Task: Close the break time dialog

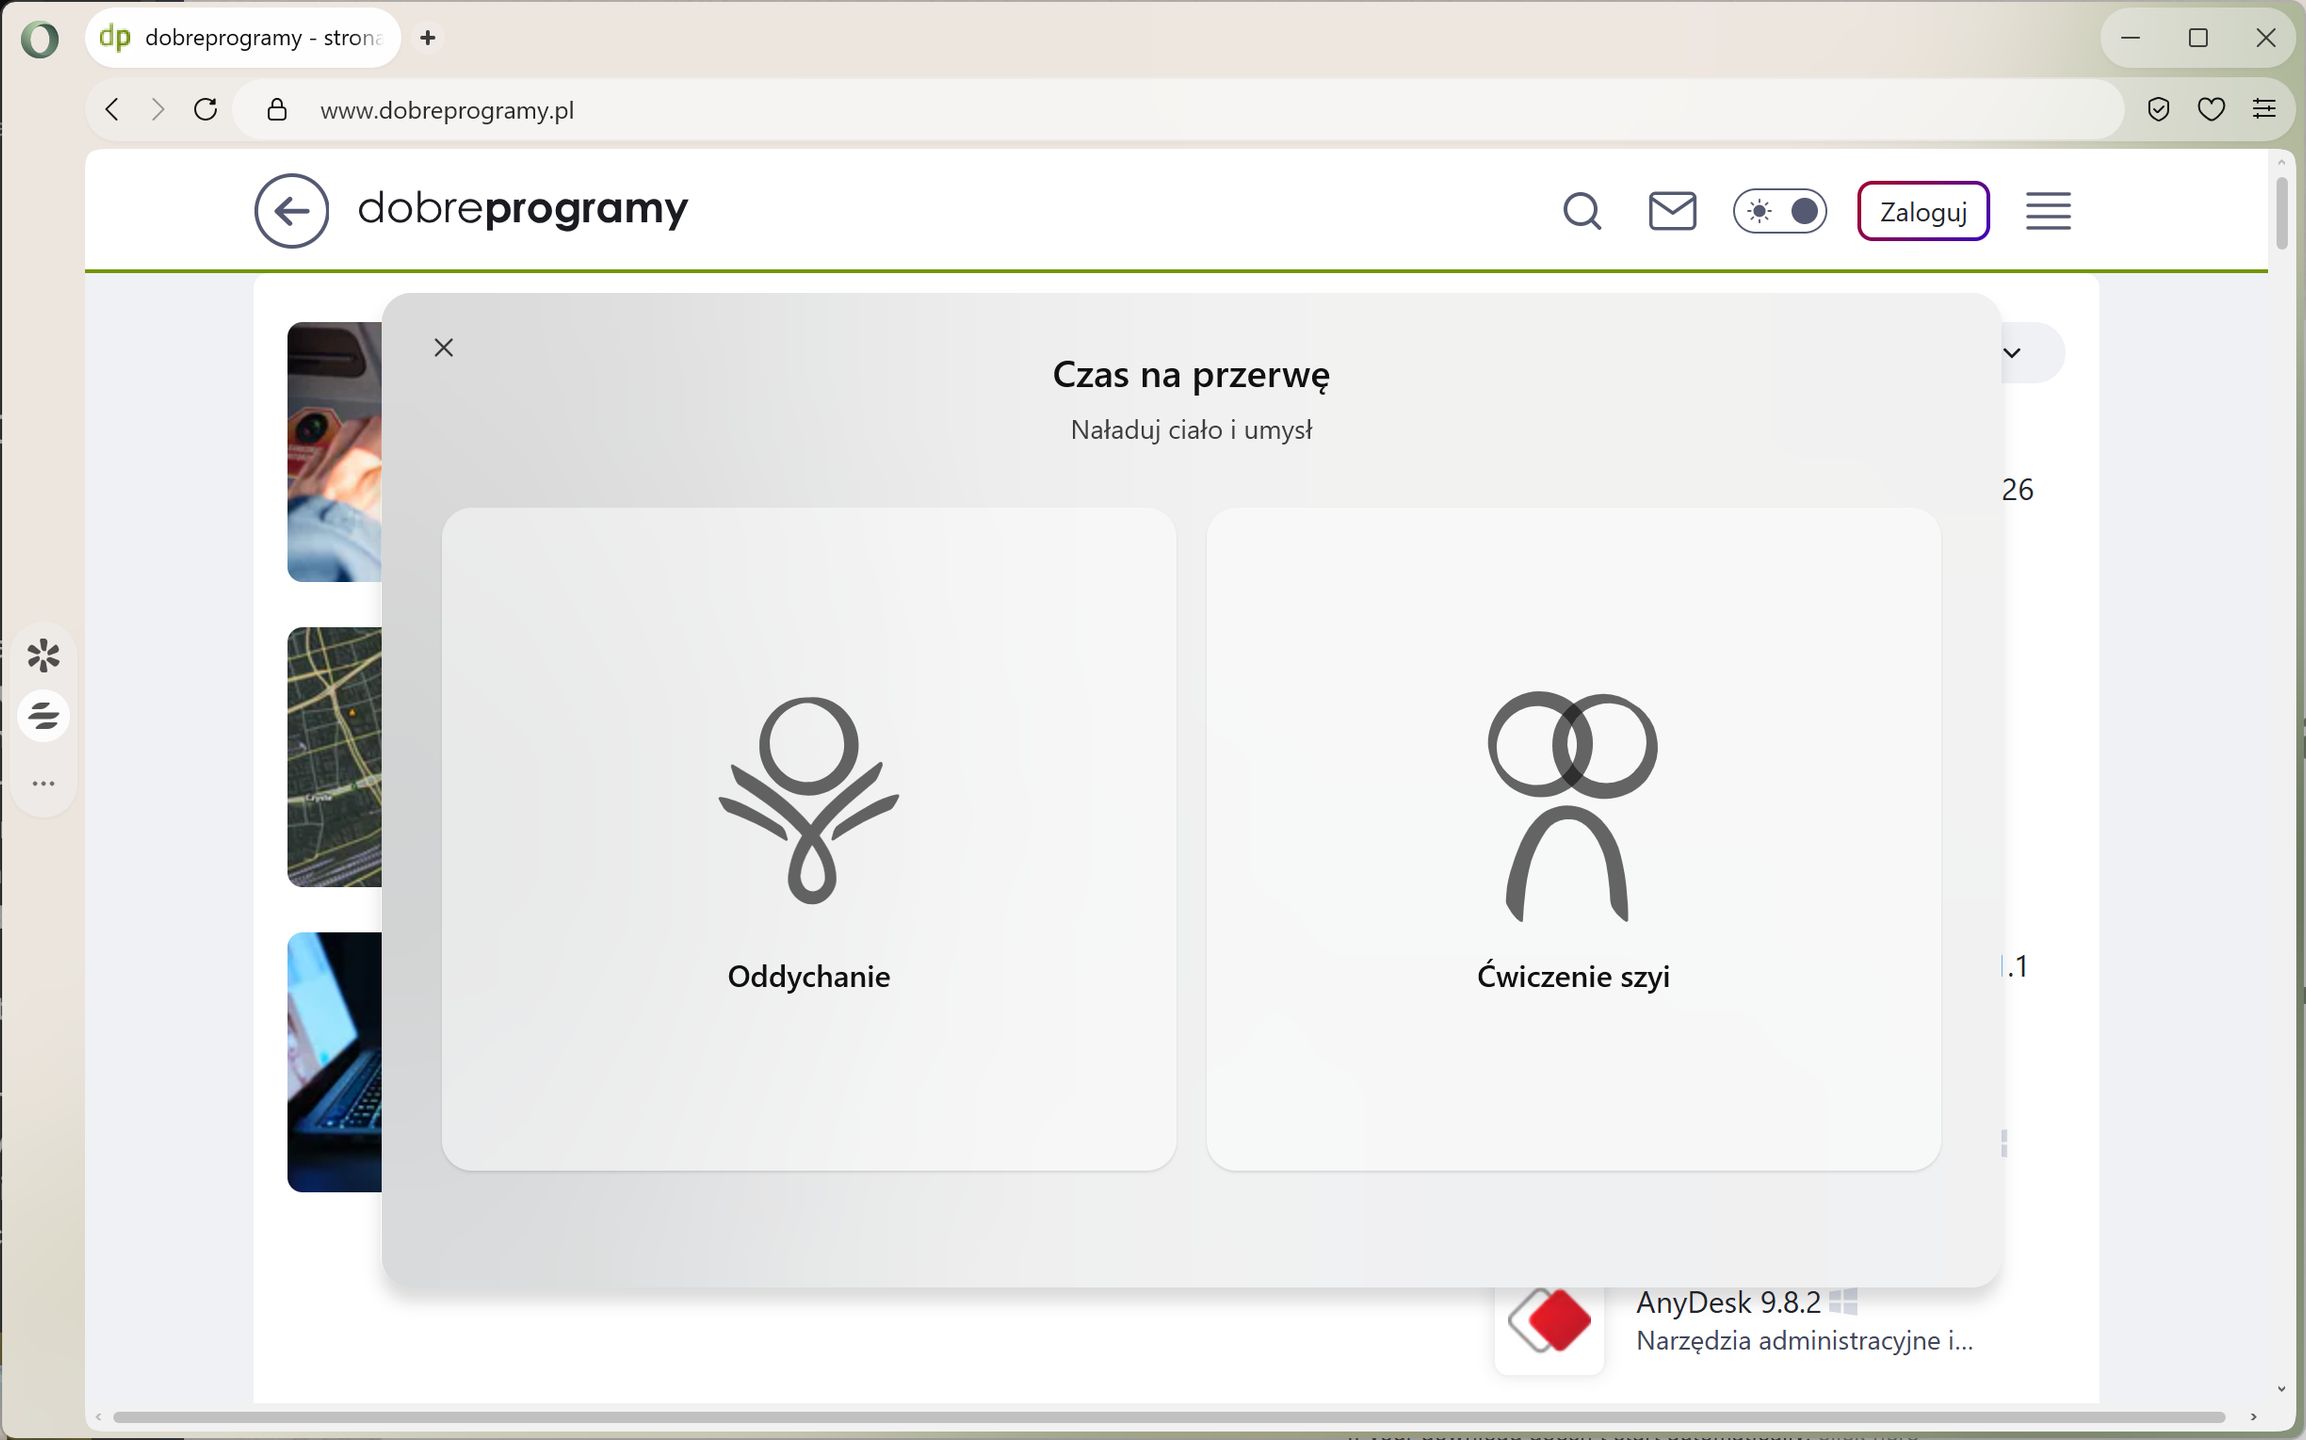Action: click(444, 347)
